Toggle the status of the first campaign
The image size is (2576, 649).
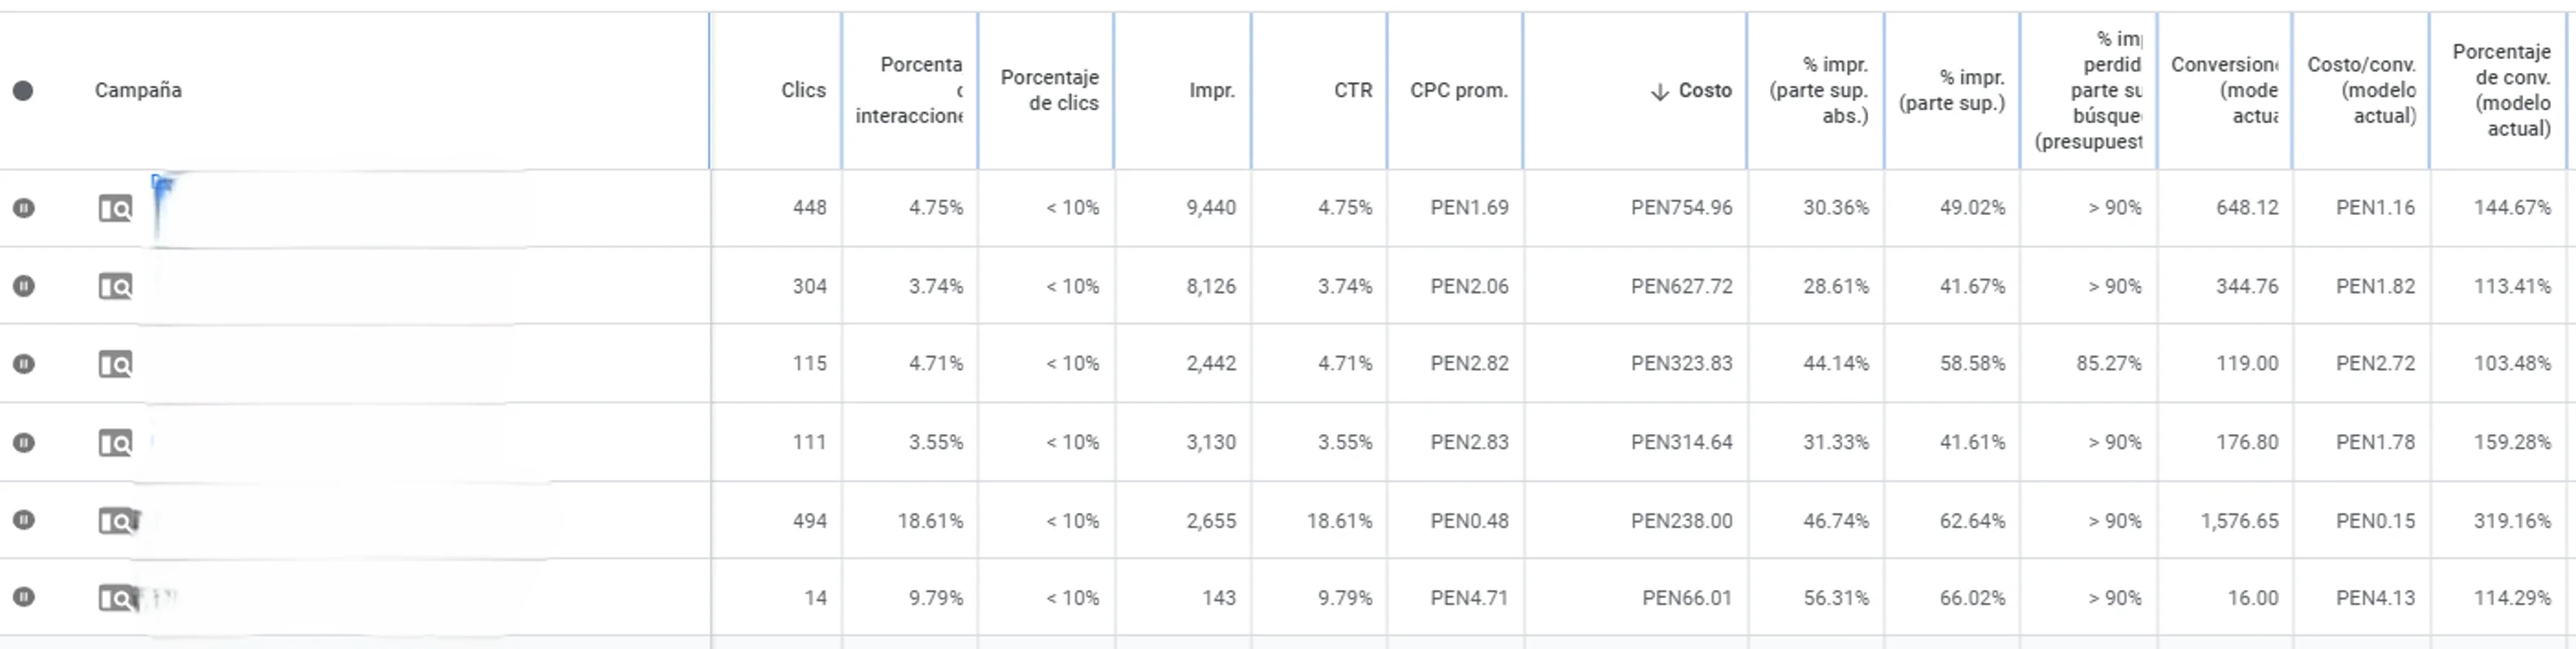(x=24, y=207)
